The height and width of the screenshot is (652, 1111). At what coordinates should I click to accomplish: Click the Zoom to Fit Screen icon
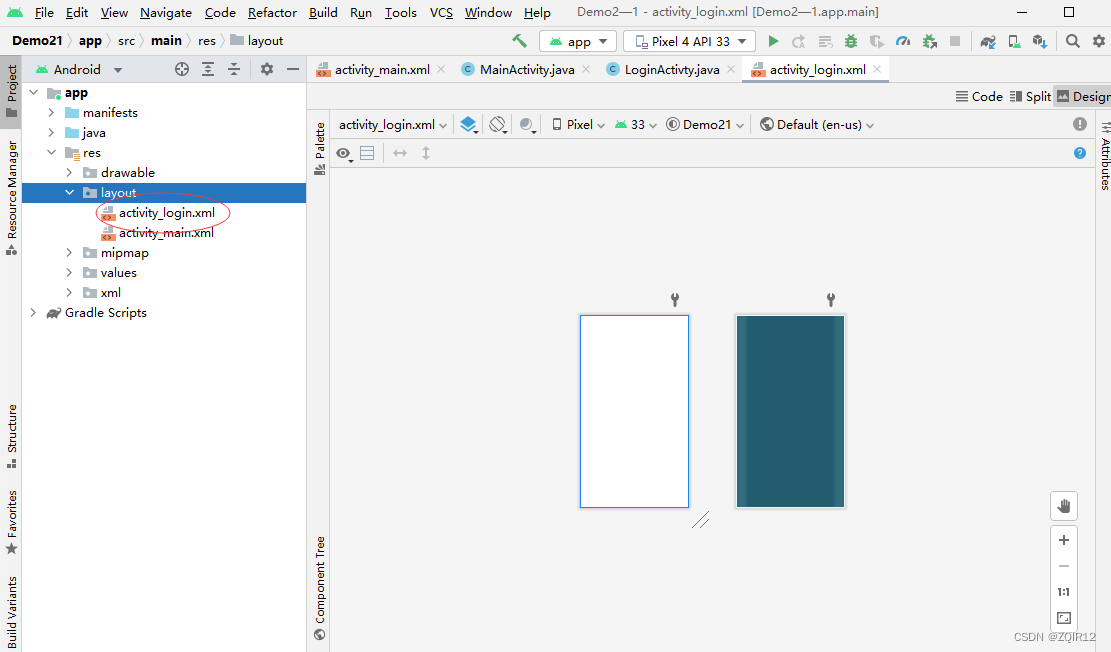coord(1064,618)
